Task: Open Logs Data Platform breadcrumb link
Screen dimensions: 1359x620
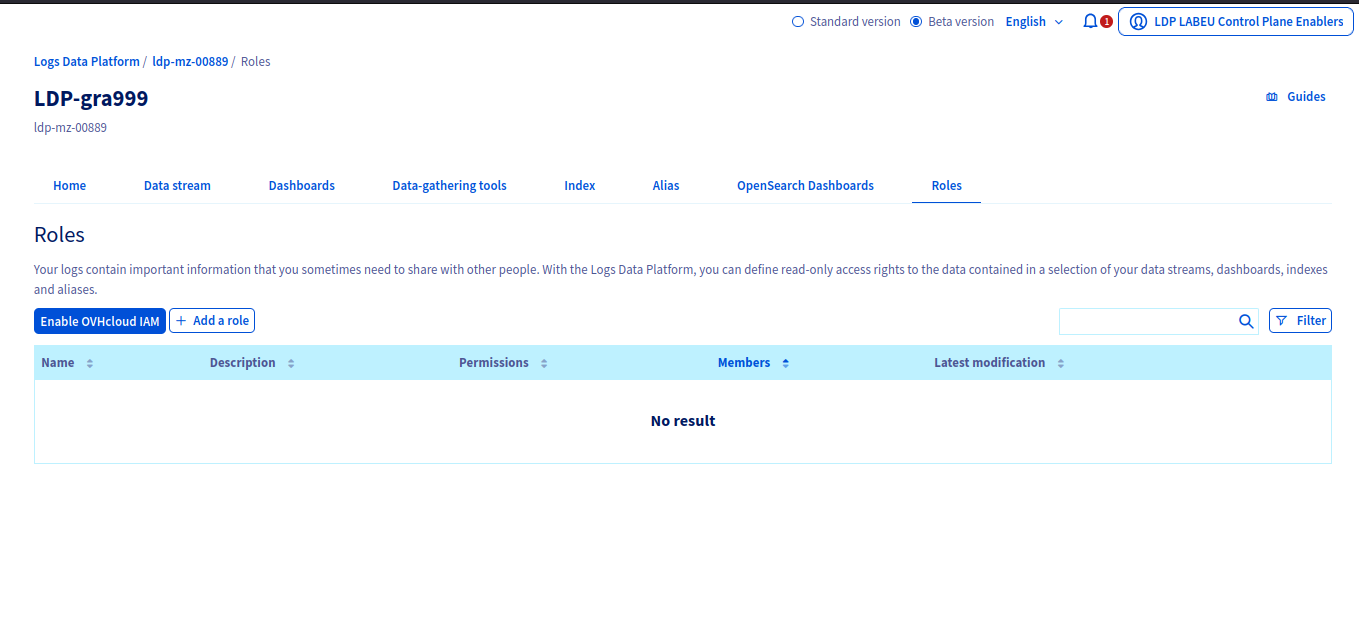Action: [87, 62]
